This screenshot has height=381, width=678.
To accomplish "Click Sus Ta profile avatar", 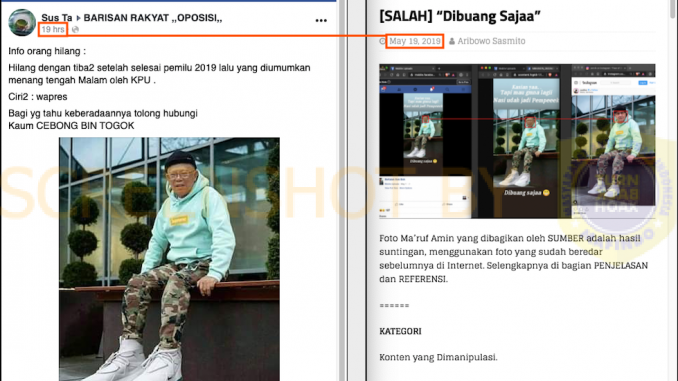I will 22,22.
